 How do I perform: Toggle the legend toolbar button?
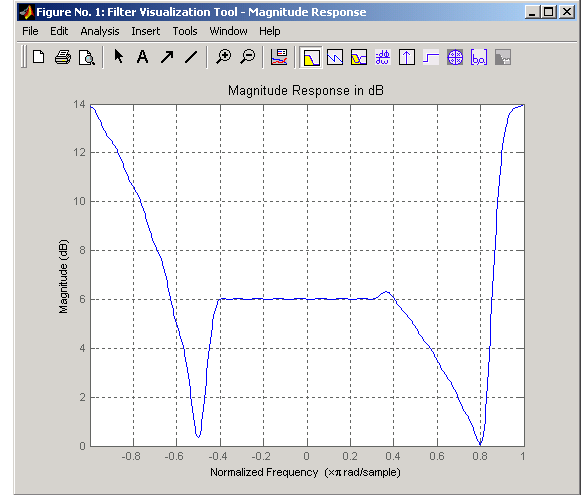[x=279, y=57]
